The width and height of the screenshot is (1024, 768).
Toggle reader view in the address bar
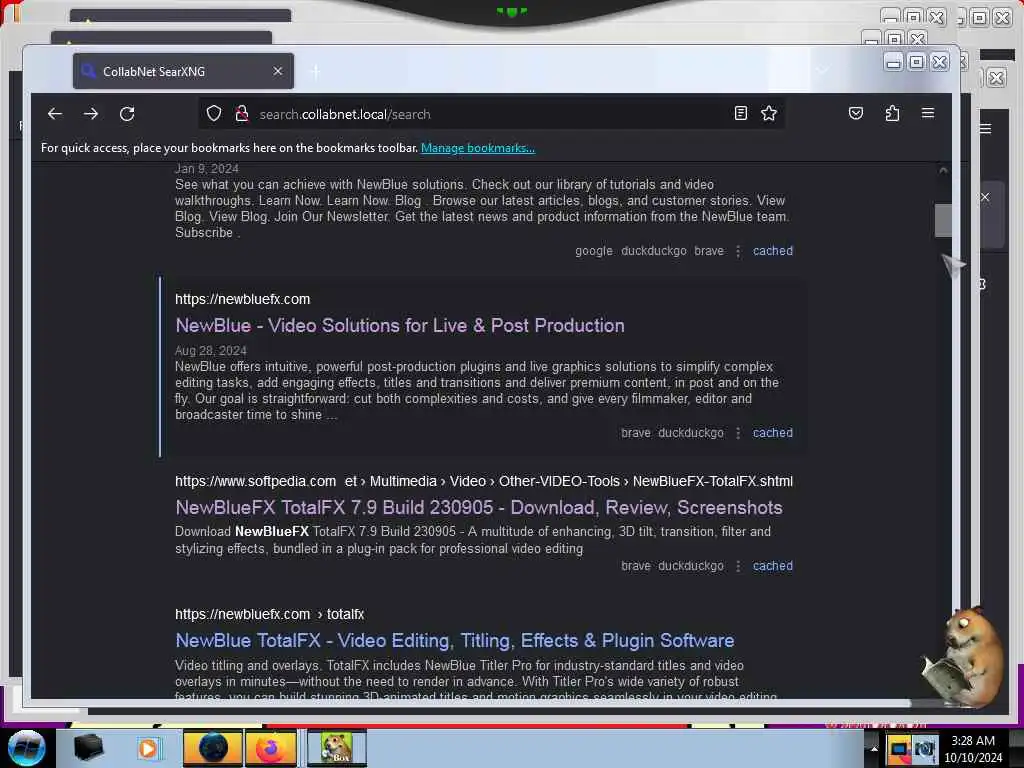pos(741,114)
